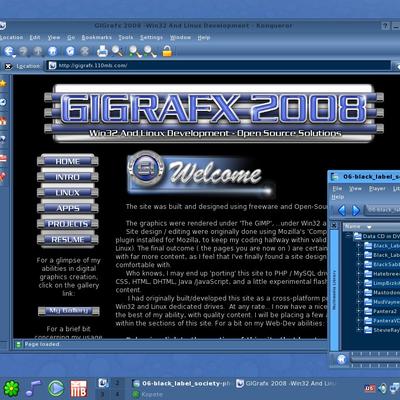Expand the Hatebreed folder node
Screen dimensions: 400x400
pos(359,274)
